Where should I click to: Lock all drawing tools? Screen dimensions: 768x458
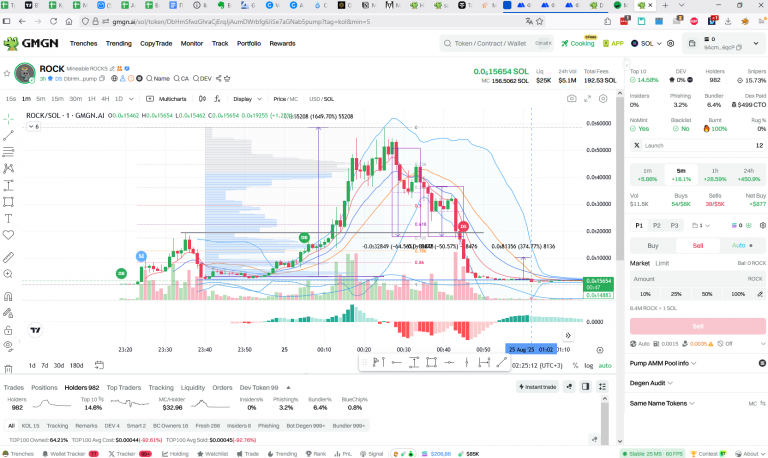(8, 330)
